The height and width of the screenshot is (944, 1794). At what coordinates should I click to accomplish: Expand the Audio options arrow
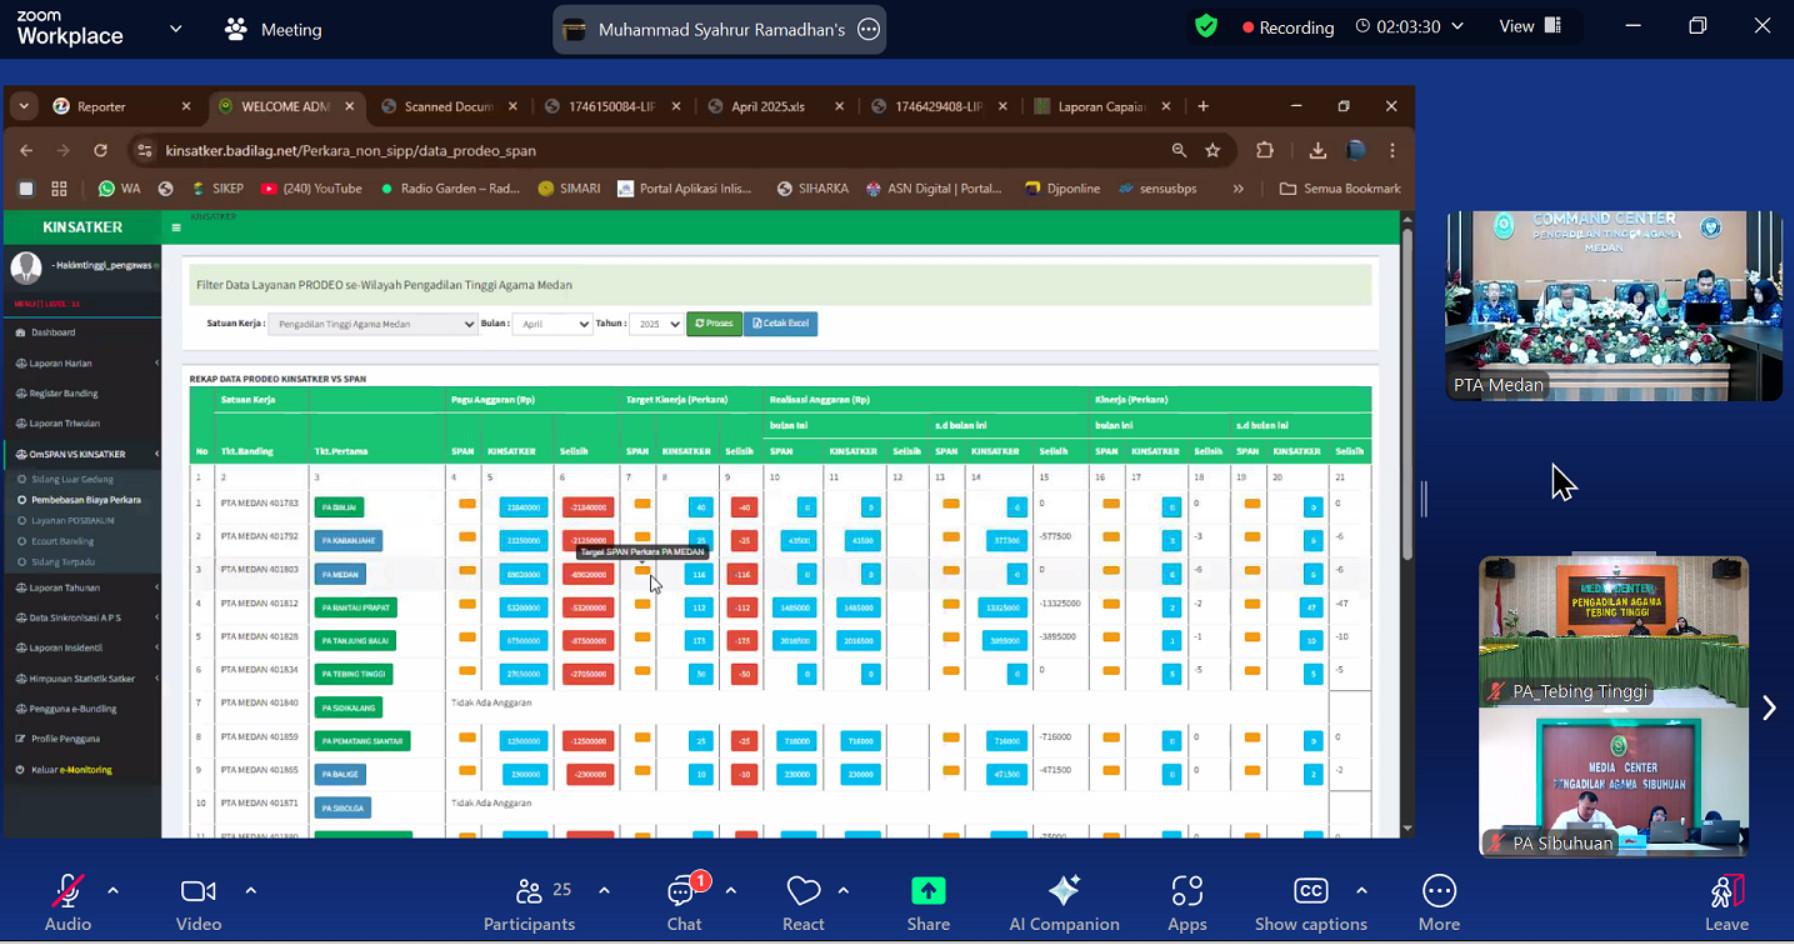(x=113, y=890)
